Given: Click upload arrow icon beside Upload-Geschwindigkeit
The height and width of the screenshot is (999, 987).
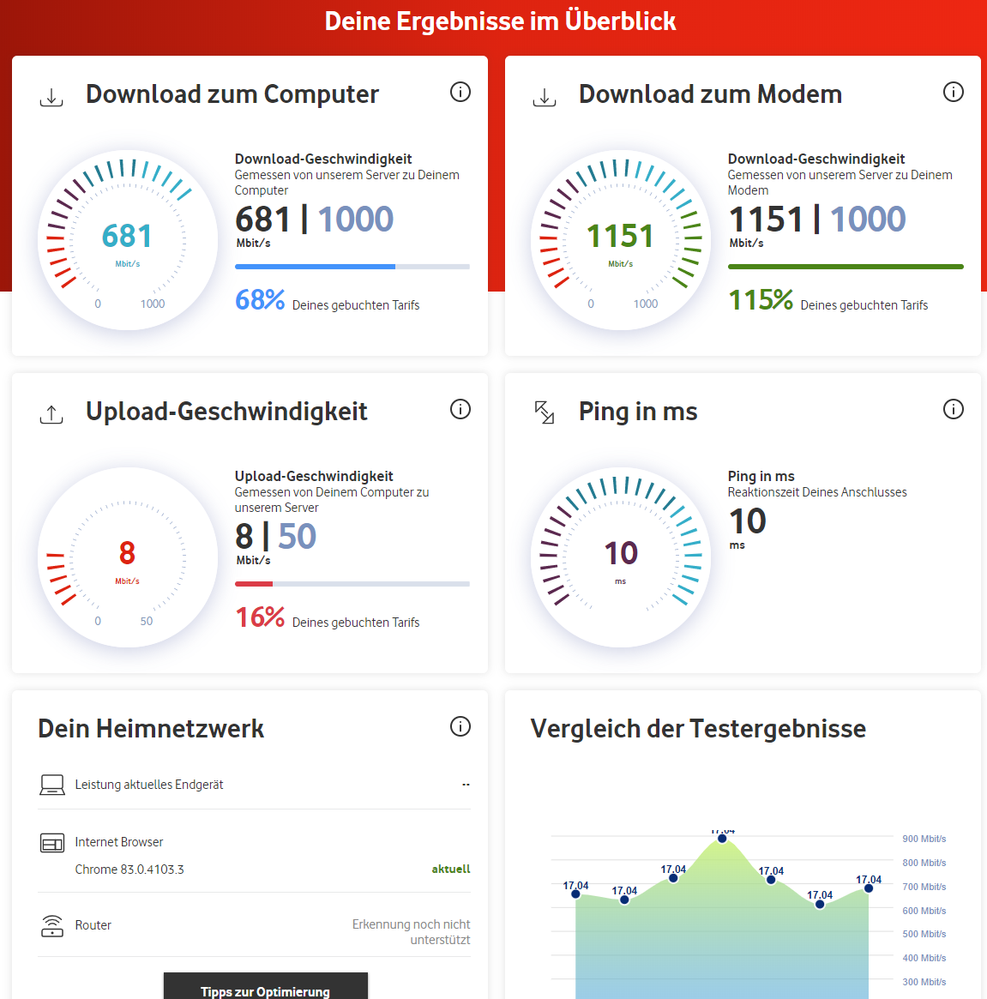Looking at the screenshot, I should (x=52, y=414).
